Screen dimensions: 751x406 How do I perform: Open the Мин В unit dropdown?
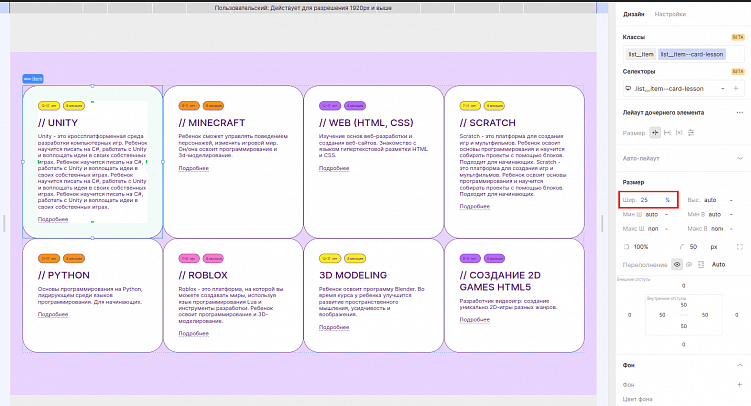pos(731,214)
